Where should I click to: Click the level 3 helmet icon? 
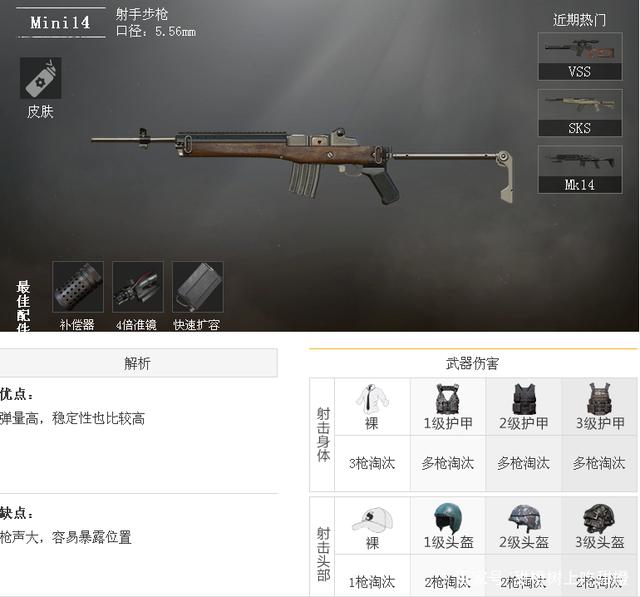click(599, 518)
